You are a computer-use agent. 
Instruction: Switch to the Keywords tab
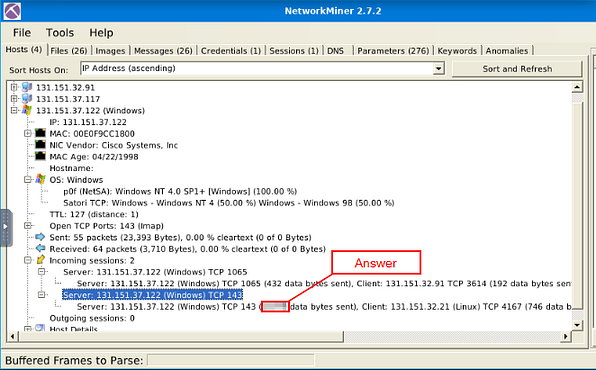457,51
